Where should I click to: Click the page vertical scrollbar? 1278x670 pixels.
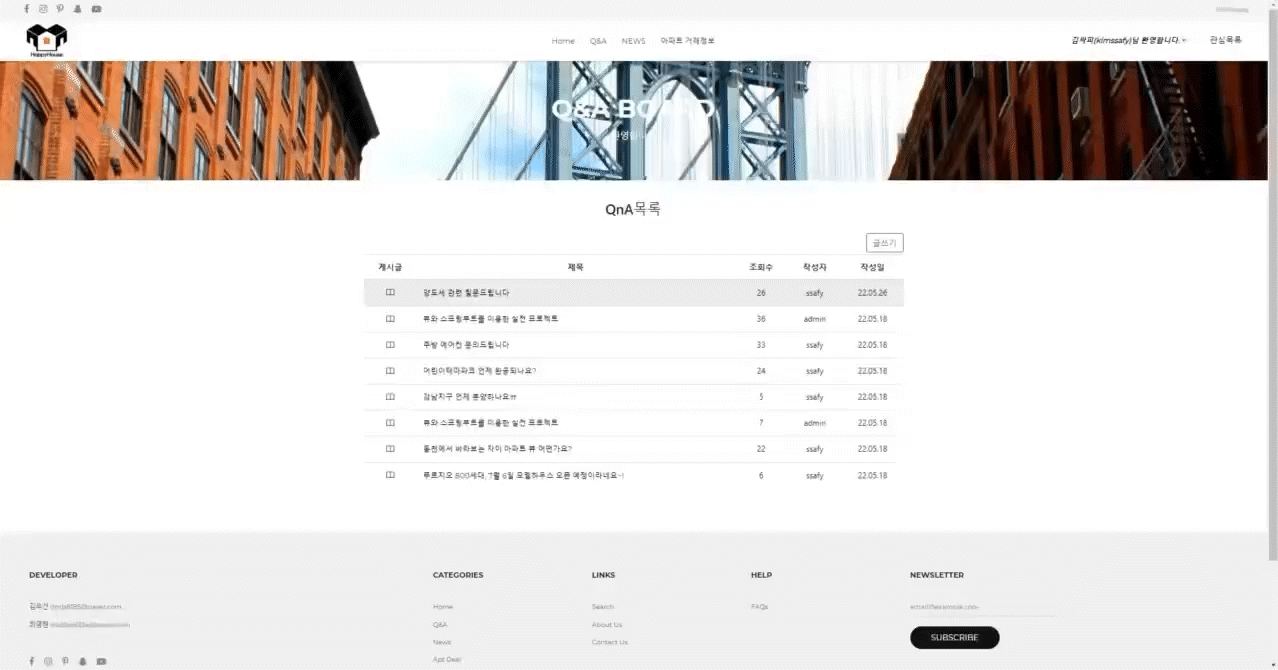pos(1272,290)
